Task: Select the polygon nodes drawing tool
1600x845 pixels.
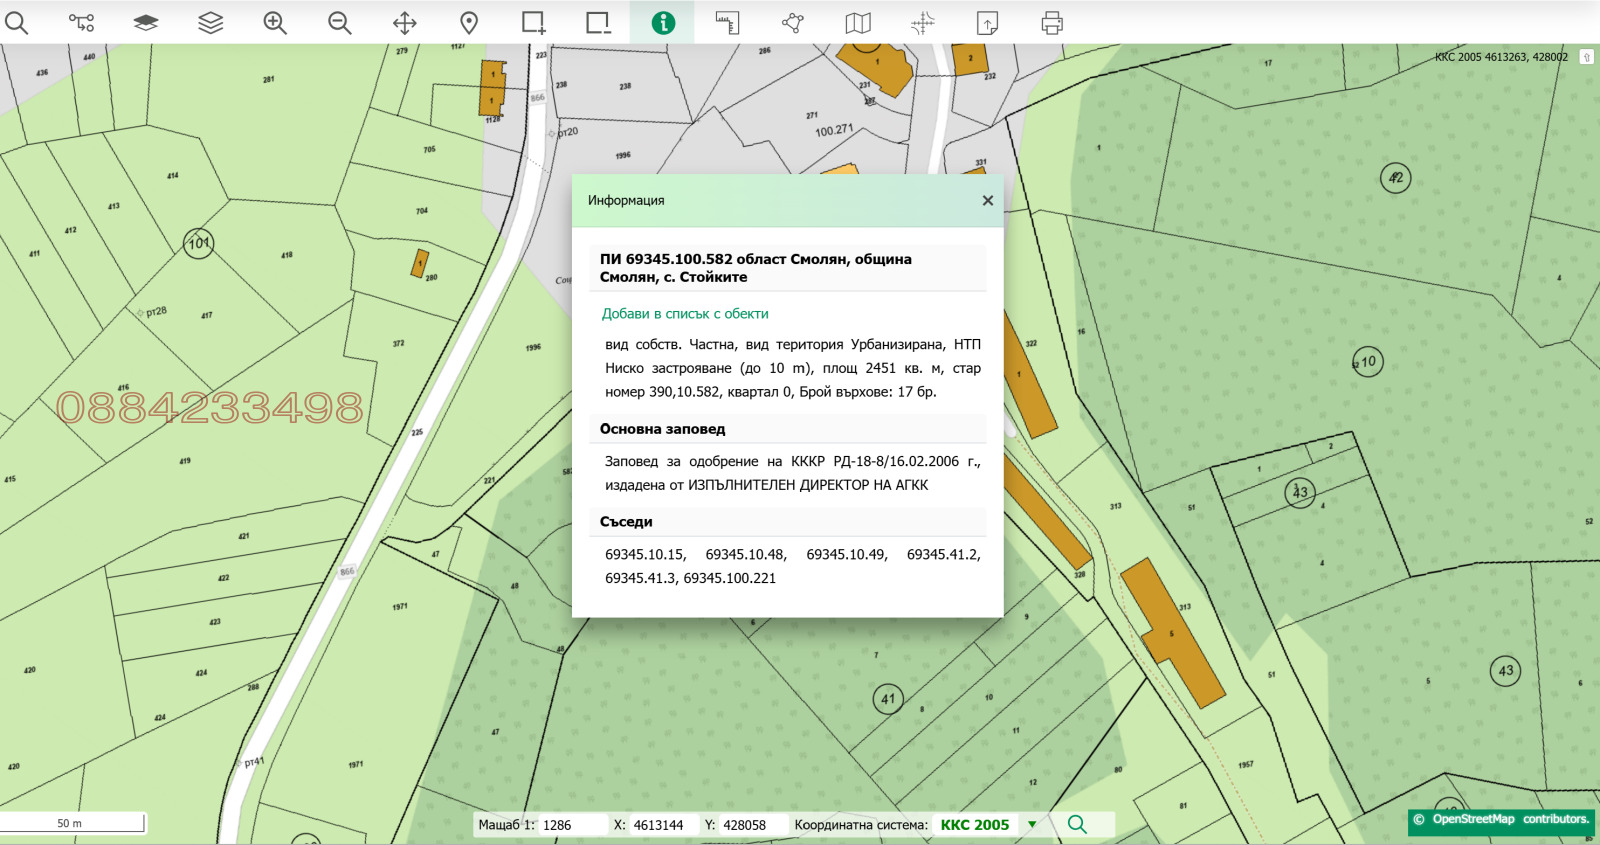Action: click(792, 22)
